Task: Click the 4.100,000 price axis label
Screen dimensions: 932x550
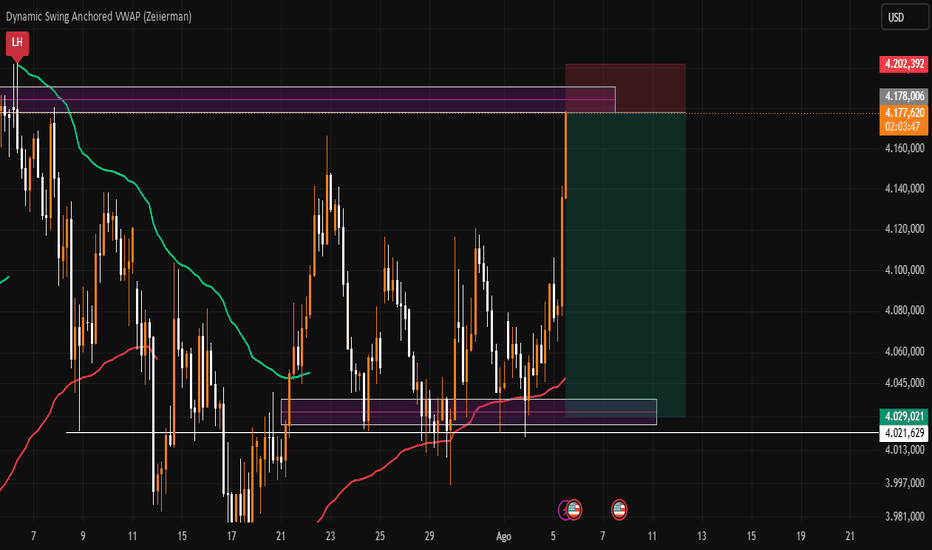Action: [904, 270]
